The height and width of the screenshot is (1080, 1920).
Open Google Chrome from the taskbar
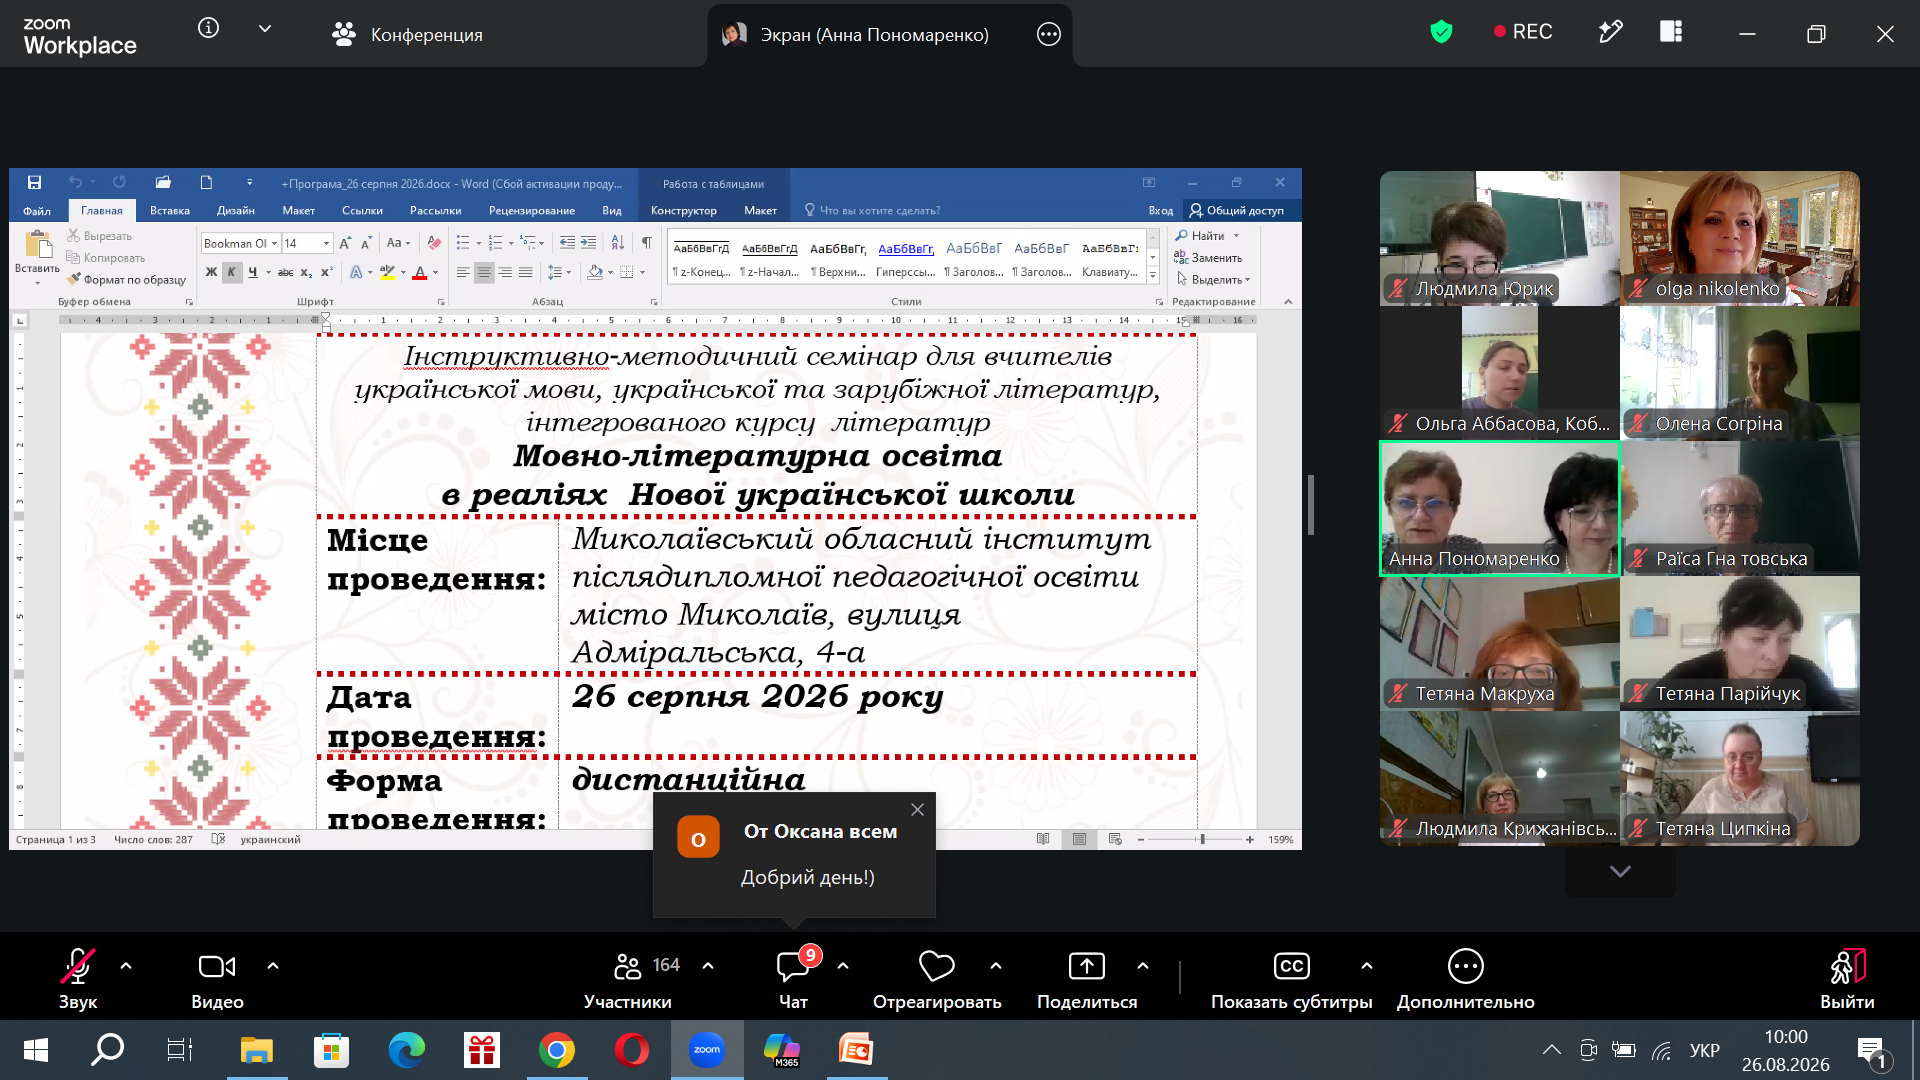(556, 1050)
